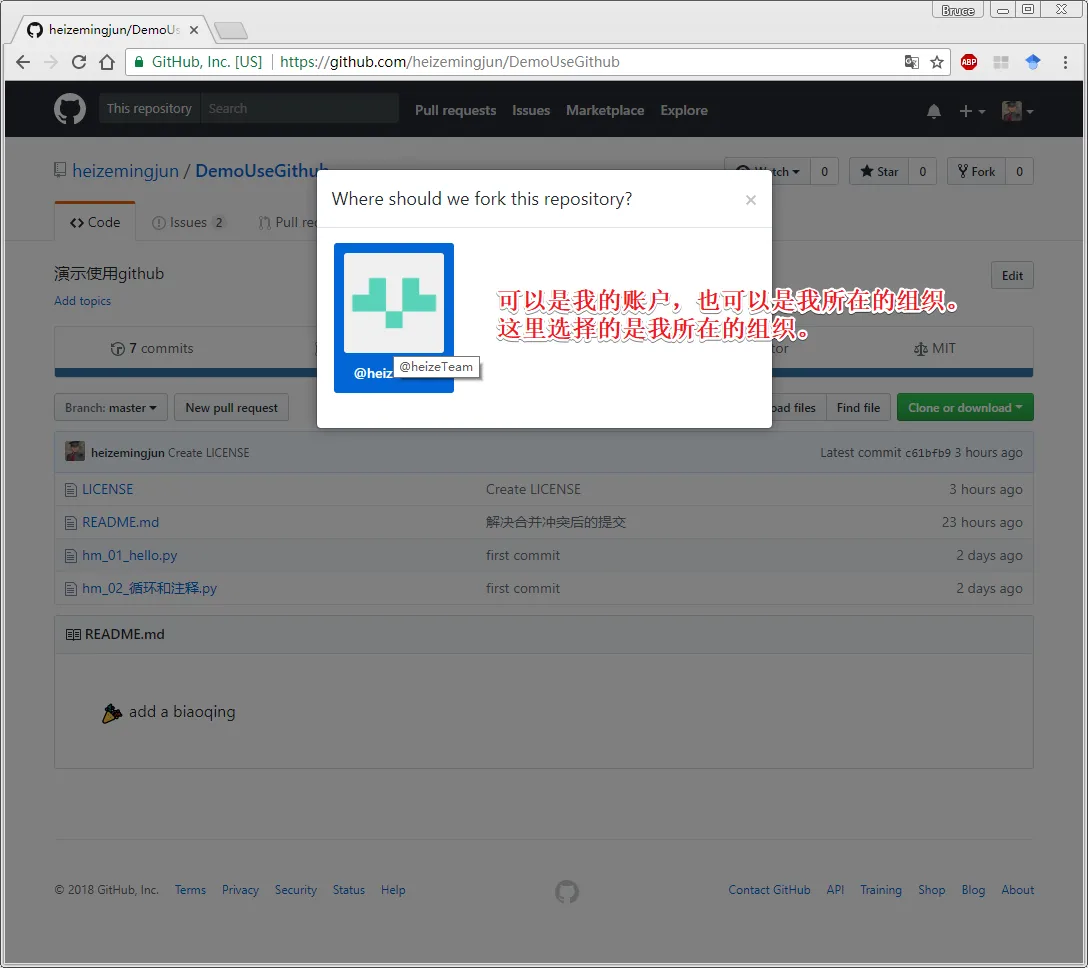Open the README.md file link

pos(121,522)
